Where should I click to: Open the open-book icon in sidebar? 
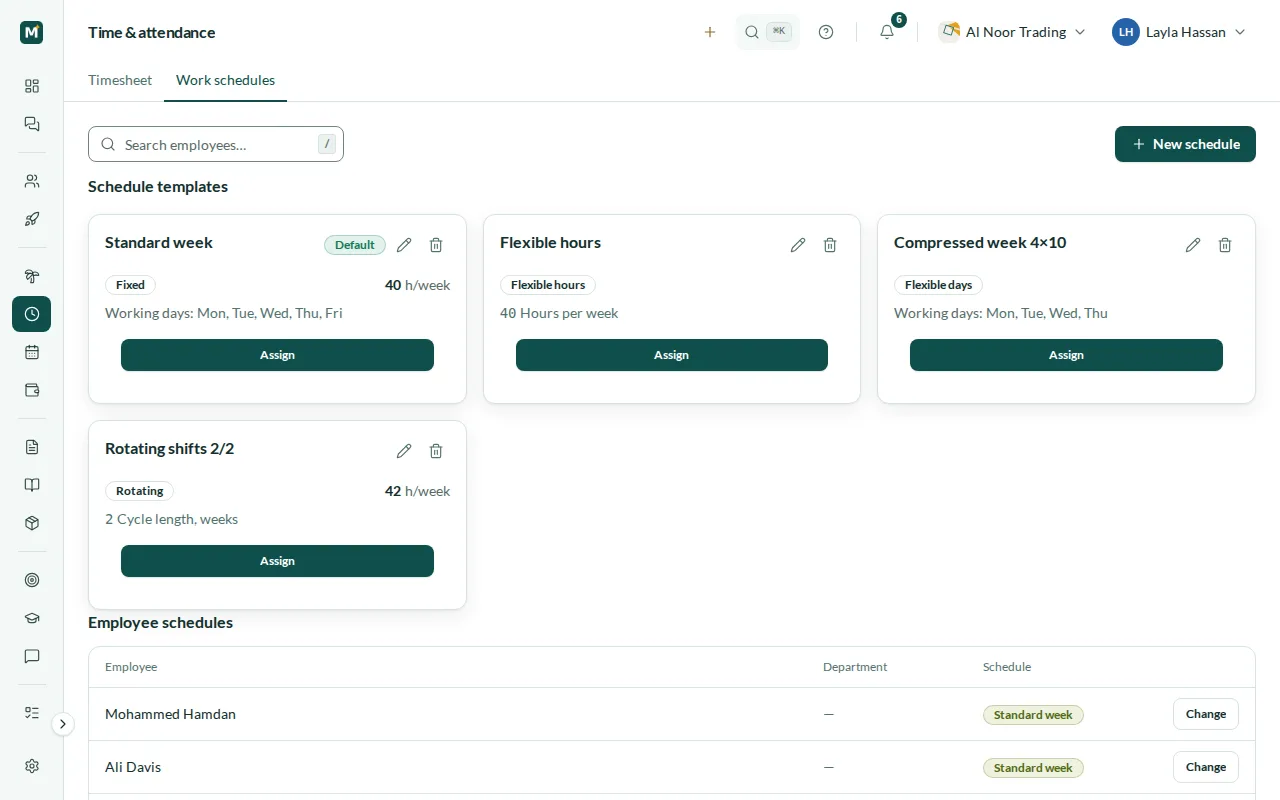[32, 485]
